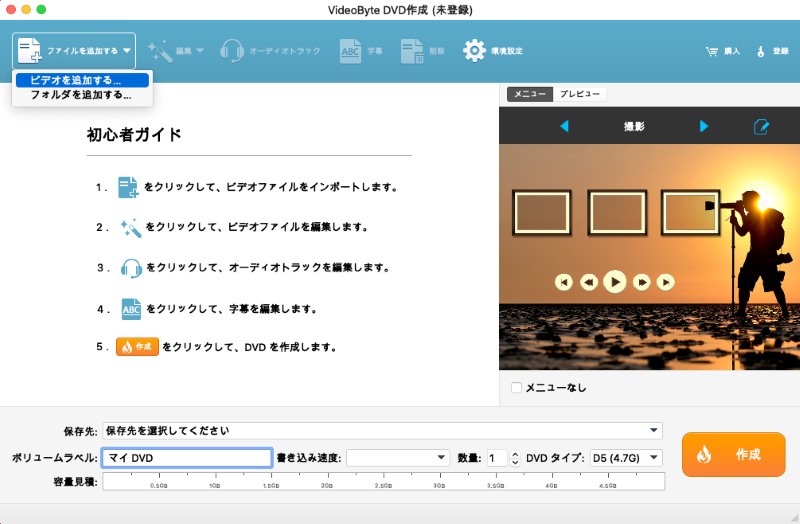Click the 数量 stepper arrows

[515, 458]
